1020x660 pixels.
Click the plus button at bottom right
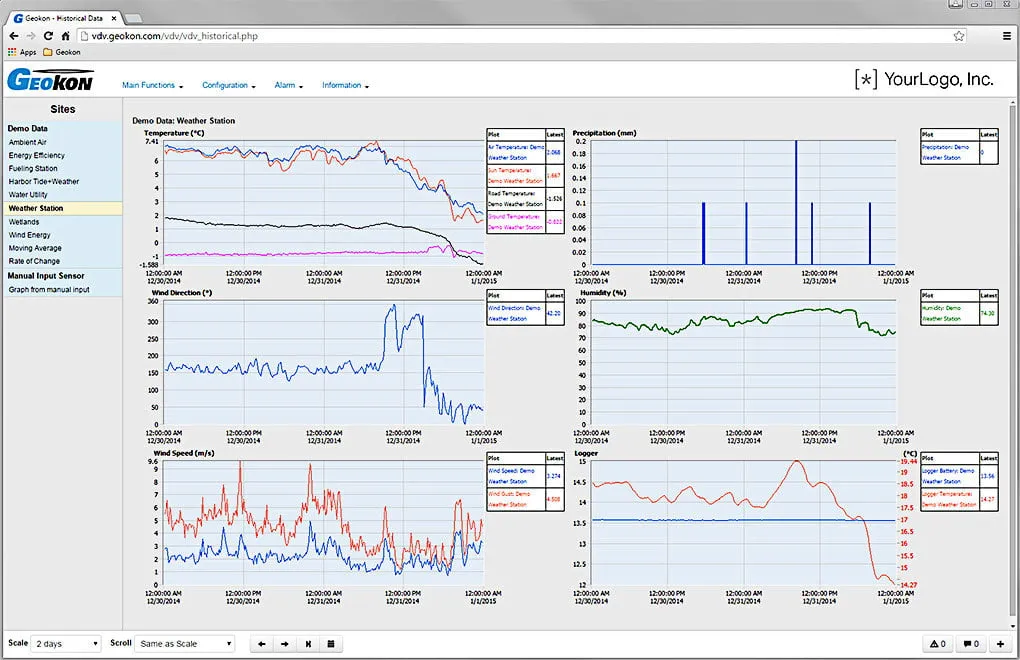coord(1000,644)
